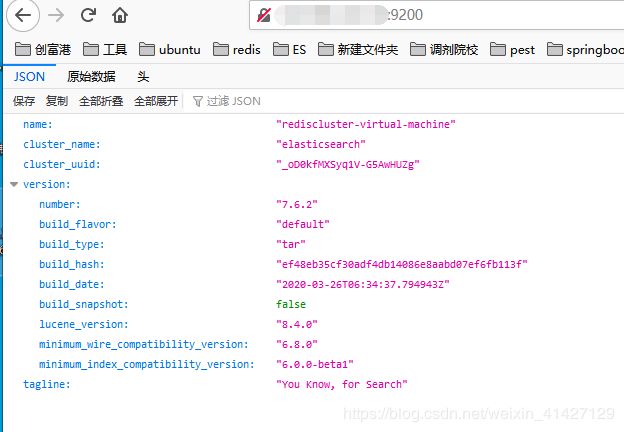Open the 工具 bookmark folder
The width and height of the screenshot is (624, 432).
[105, 50]
